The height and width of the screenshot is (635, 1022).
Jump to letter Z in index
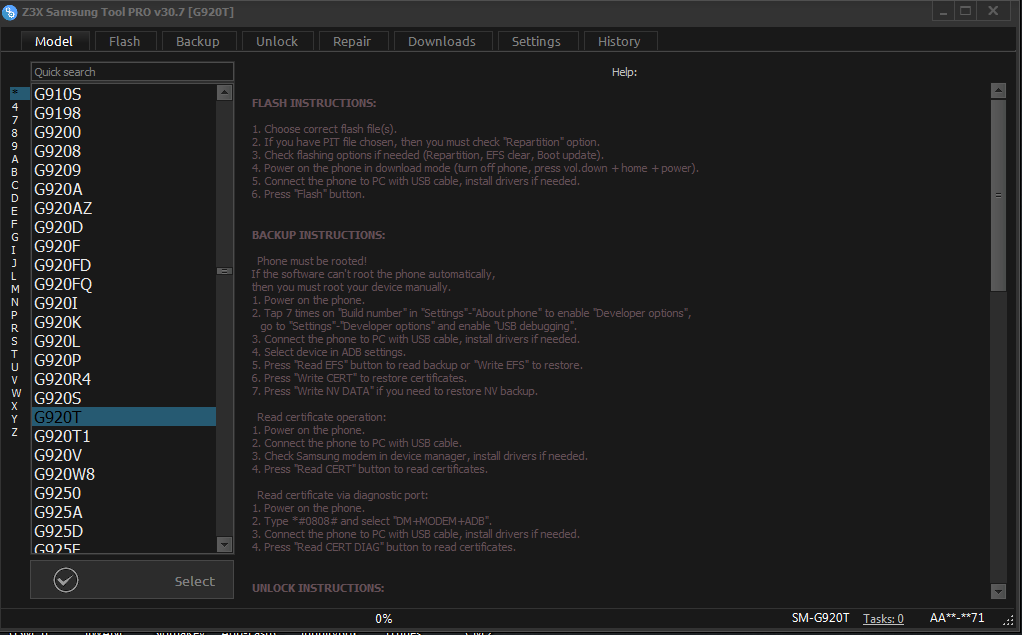pos(15,432)
